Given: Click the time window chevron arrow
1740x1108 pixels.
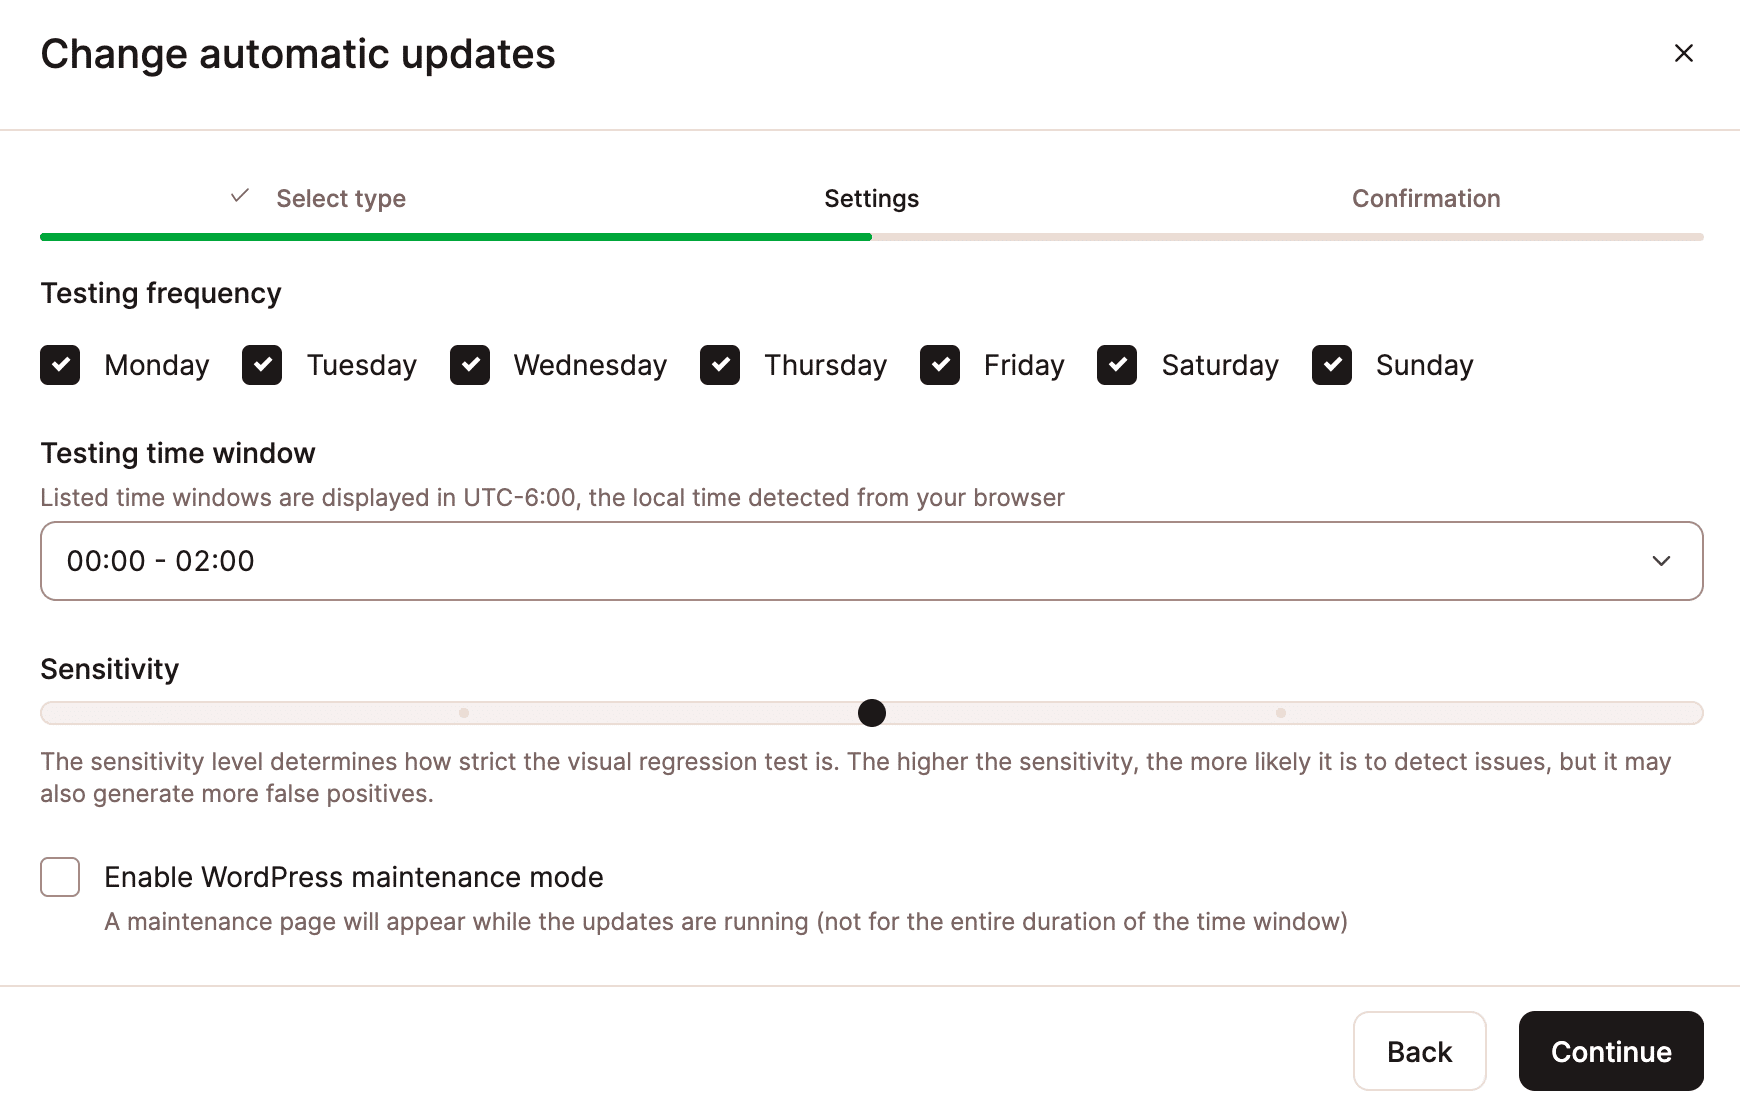Looking at the screenshot, I should 1661,561.
